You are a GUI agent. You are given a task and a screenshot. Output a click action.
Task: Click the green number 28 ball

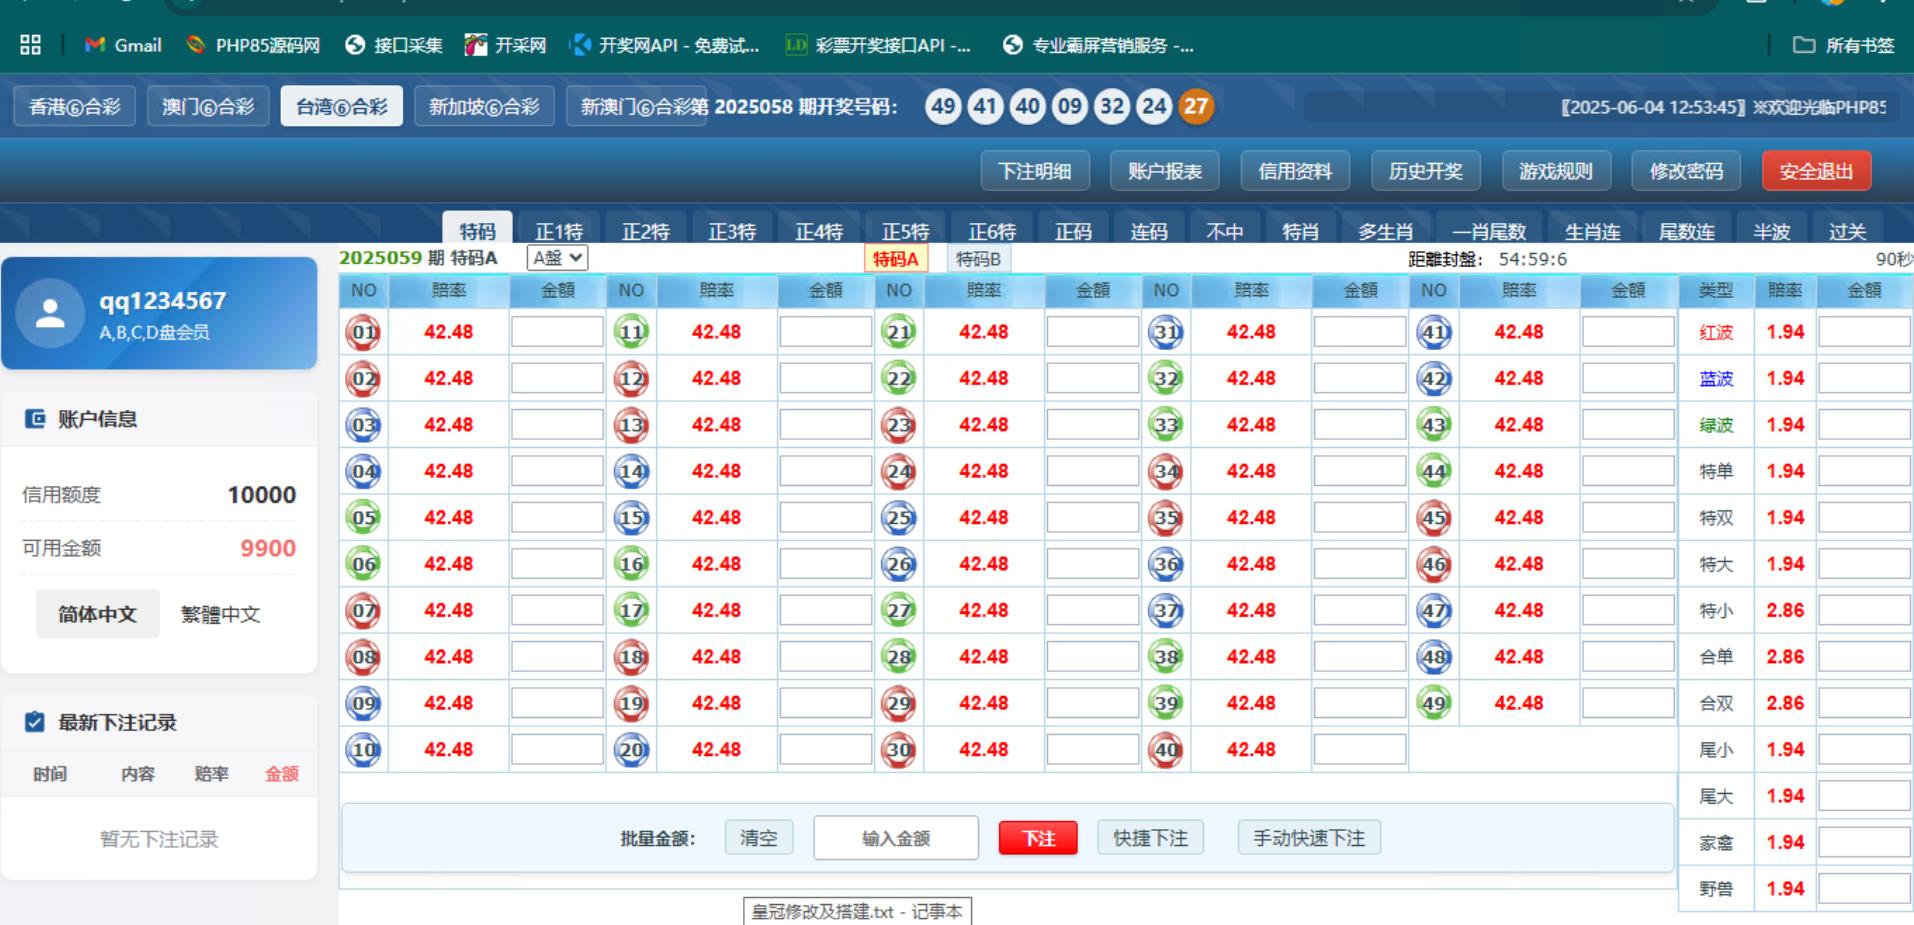pyautogui.click(x=898, y=657)
